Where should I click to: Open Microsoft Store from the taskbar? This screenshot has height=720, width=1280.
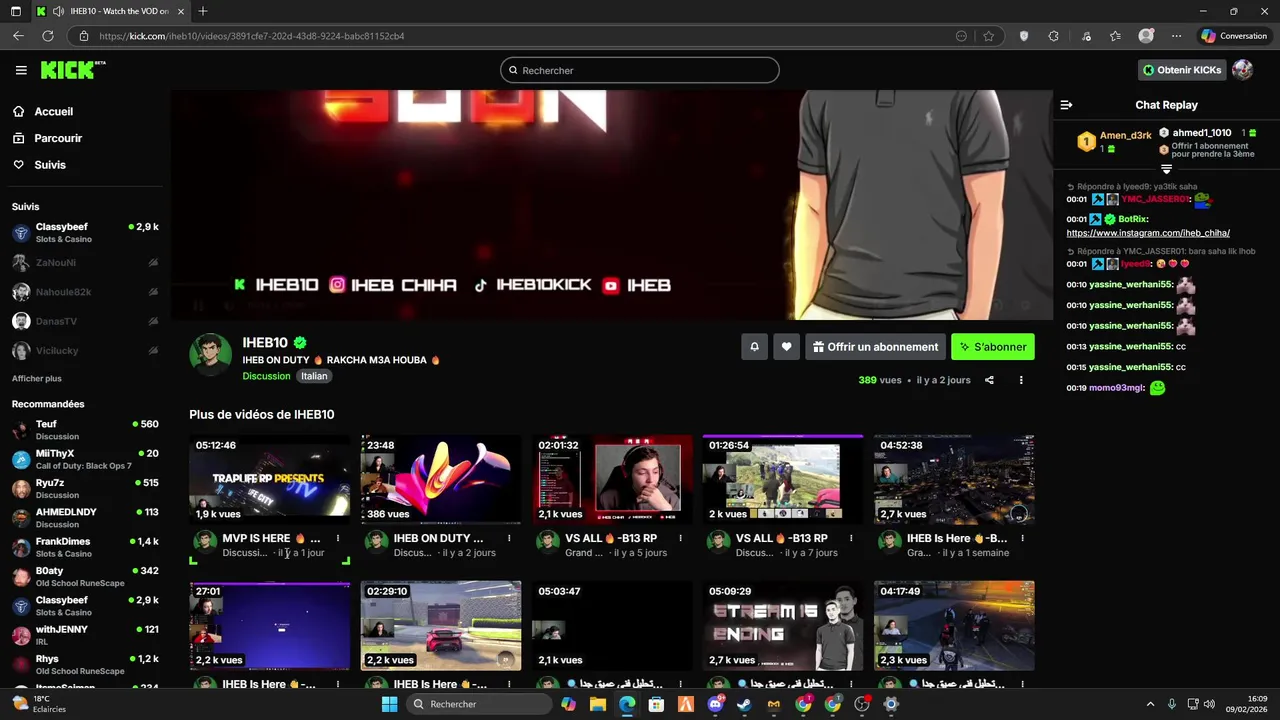click(x=656, y=704)
